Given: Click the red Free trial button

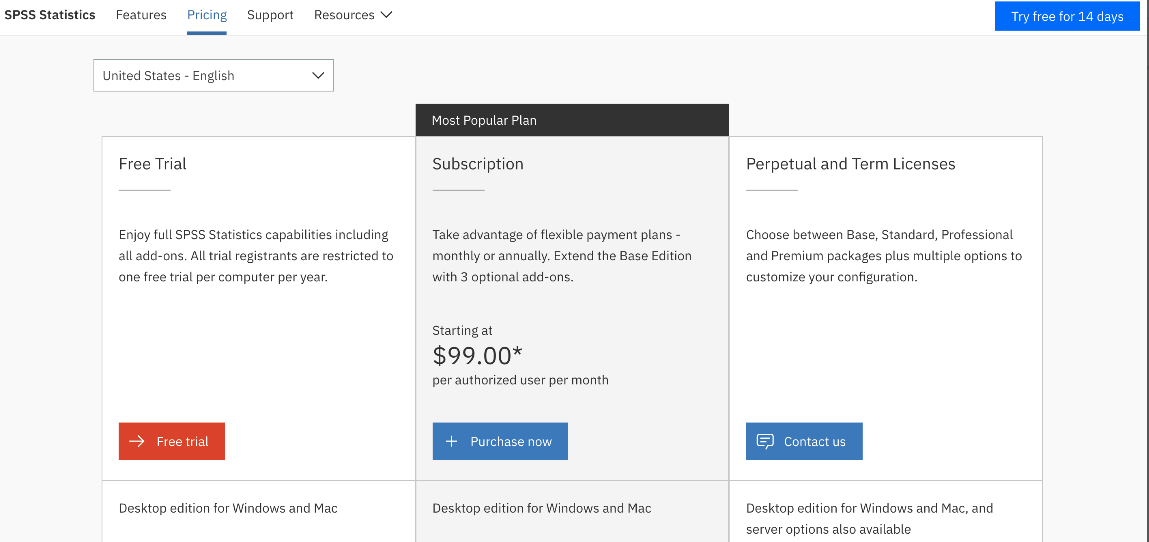Looking at the screenshot, I should pyautogui.click(x=171, y=441).
